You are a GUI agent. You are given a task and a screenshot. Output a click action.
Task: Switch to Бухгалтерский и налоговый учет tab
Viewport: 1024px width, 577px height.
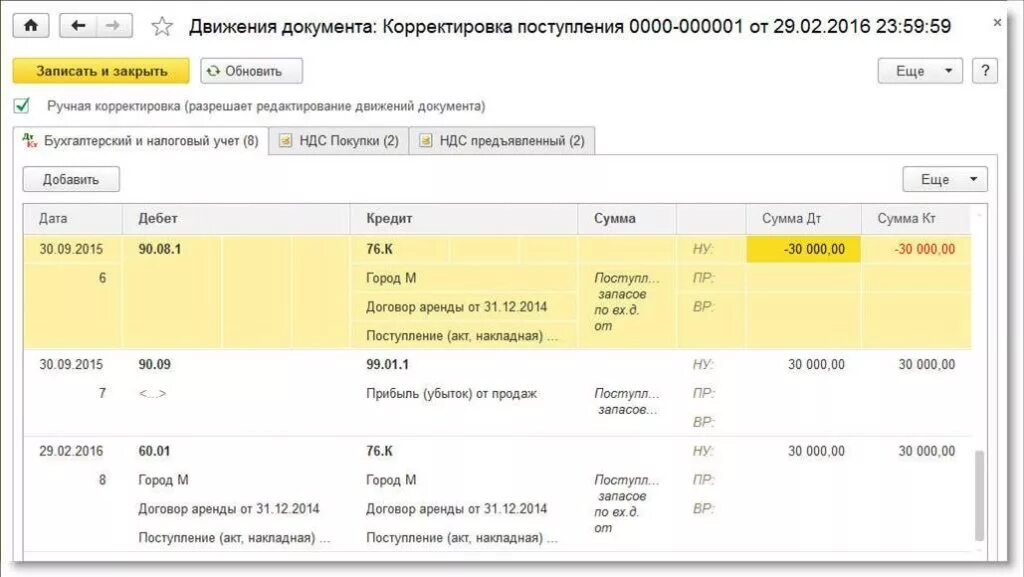click(141, 141)
